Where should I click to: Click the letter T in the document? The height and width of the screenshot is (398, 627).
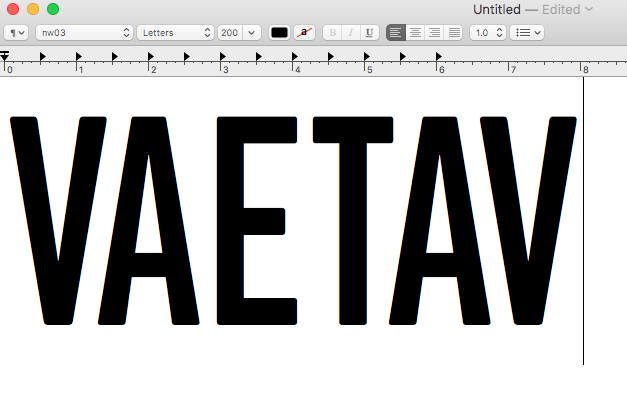point(353,221)
